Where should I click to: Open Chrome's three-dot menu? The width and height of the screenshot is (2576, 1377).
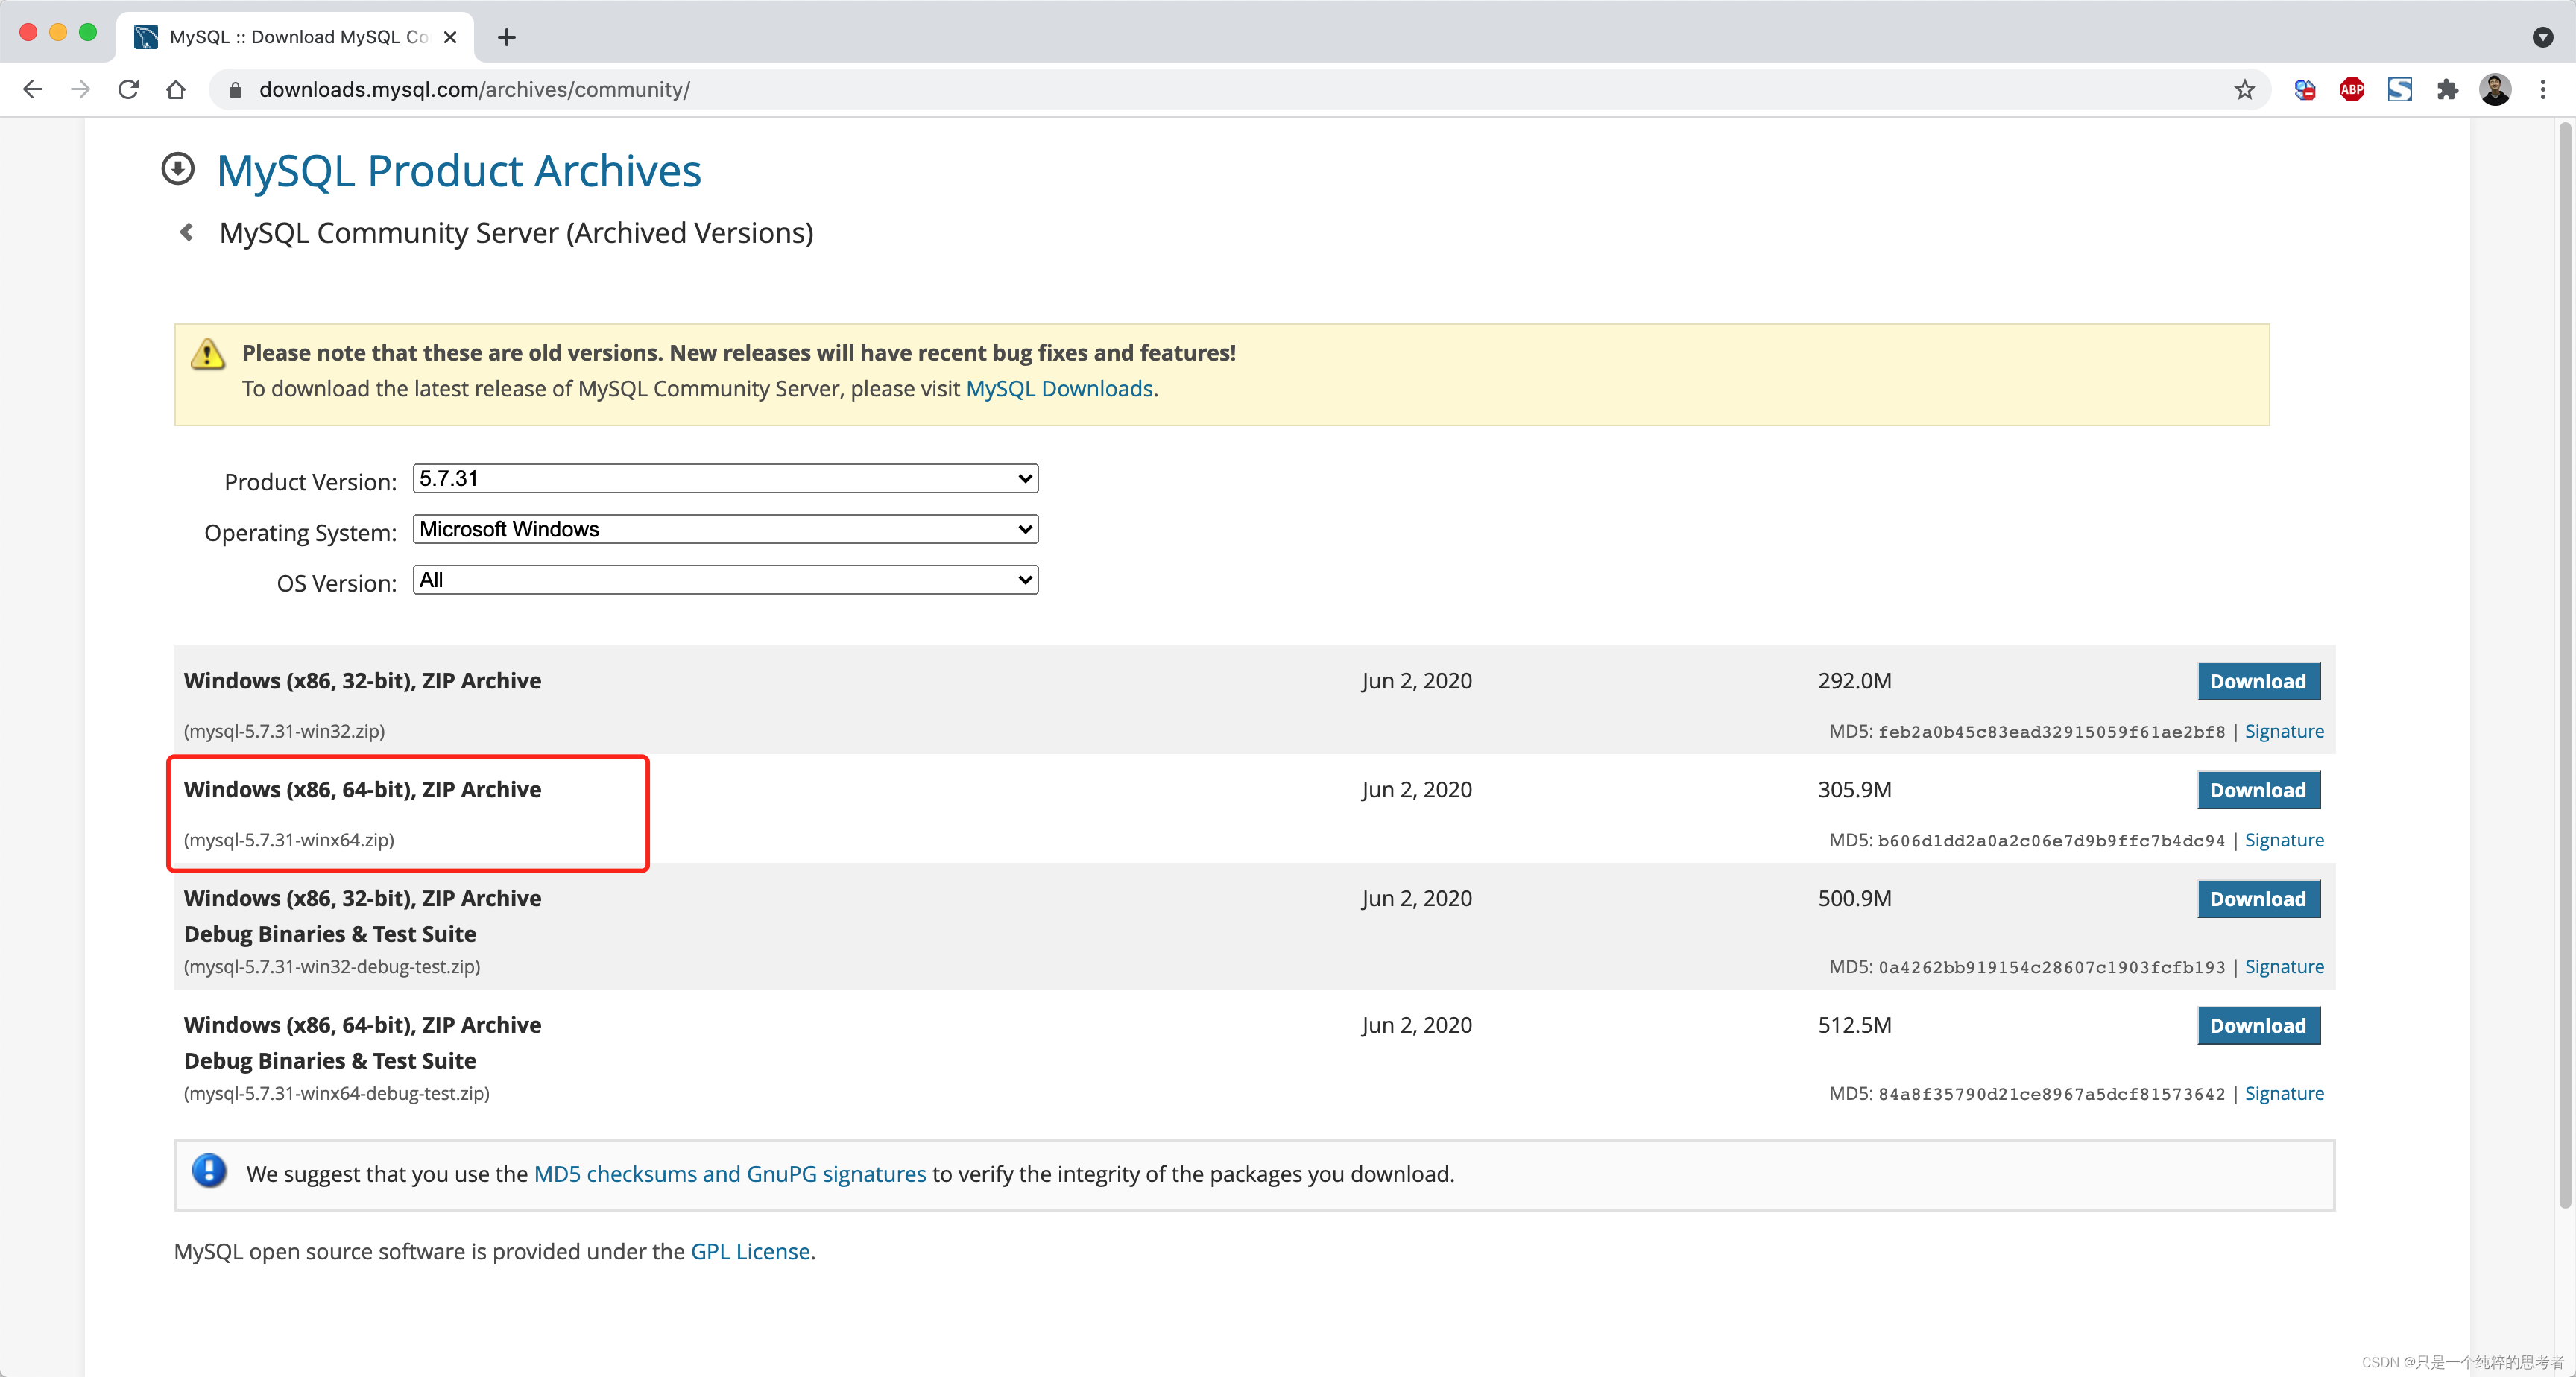click(2543, 90)
